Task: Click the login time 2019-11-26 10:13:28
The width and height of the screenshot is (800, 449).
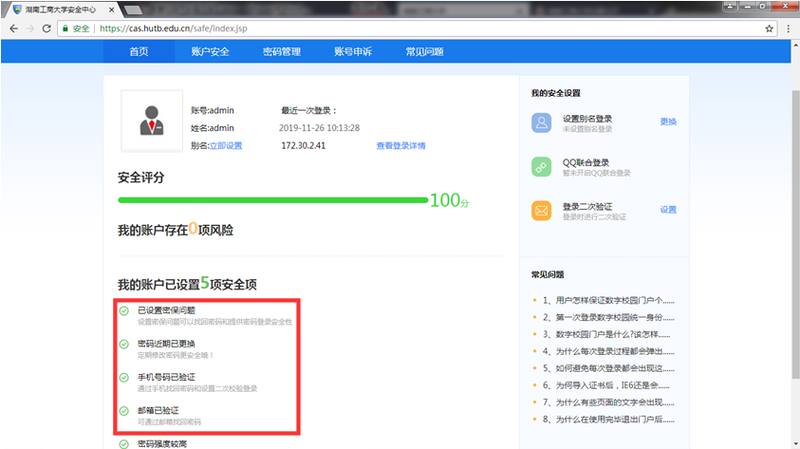Action: pos(319,128)
